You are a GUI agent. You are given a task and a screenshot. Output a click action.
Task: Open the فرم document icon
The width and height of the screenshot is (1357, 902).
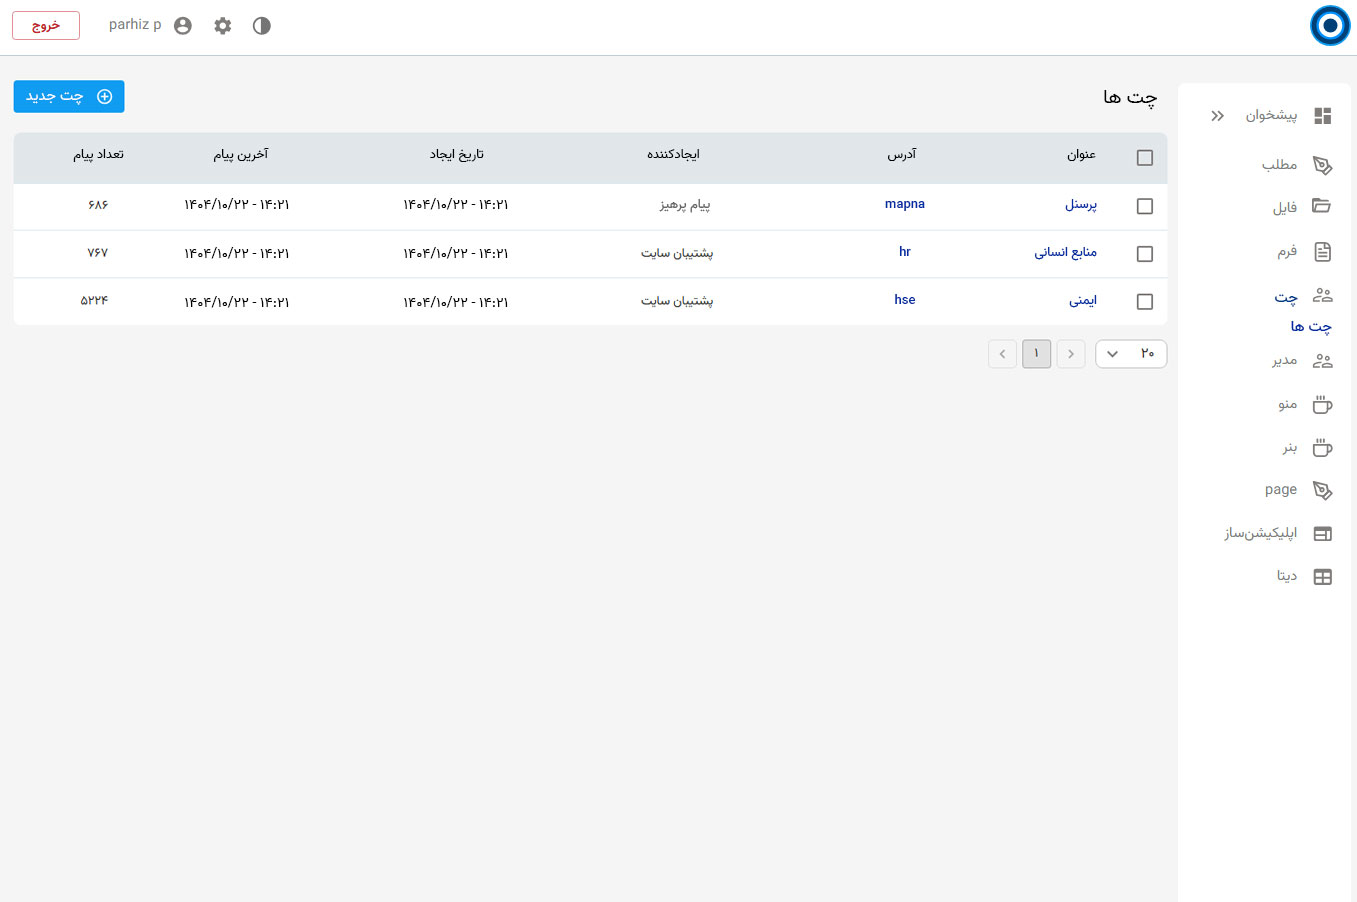tap(1322, 252)
